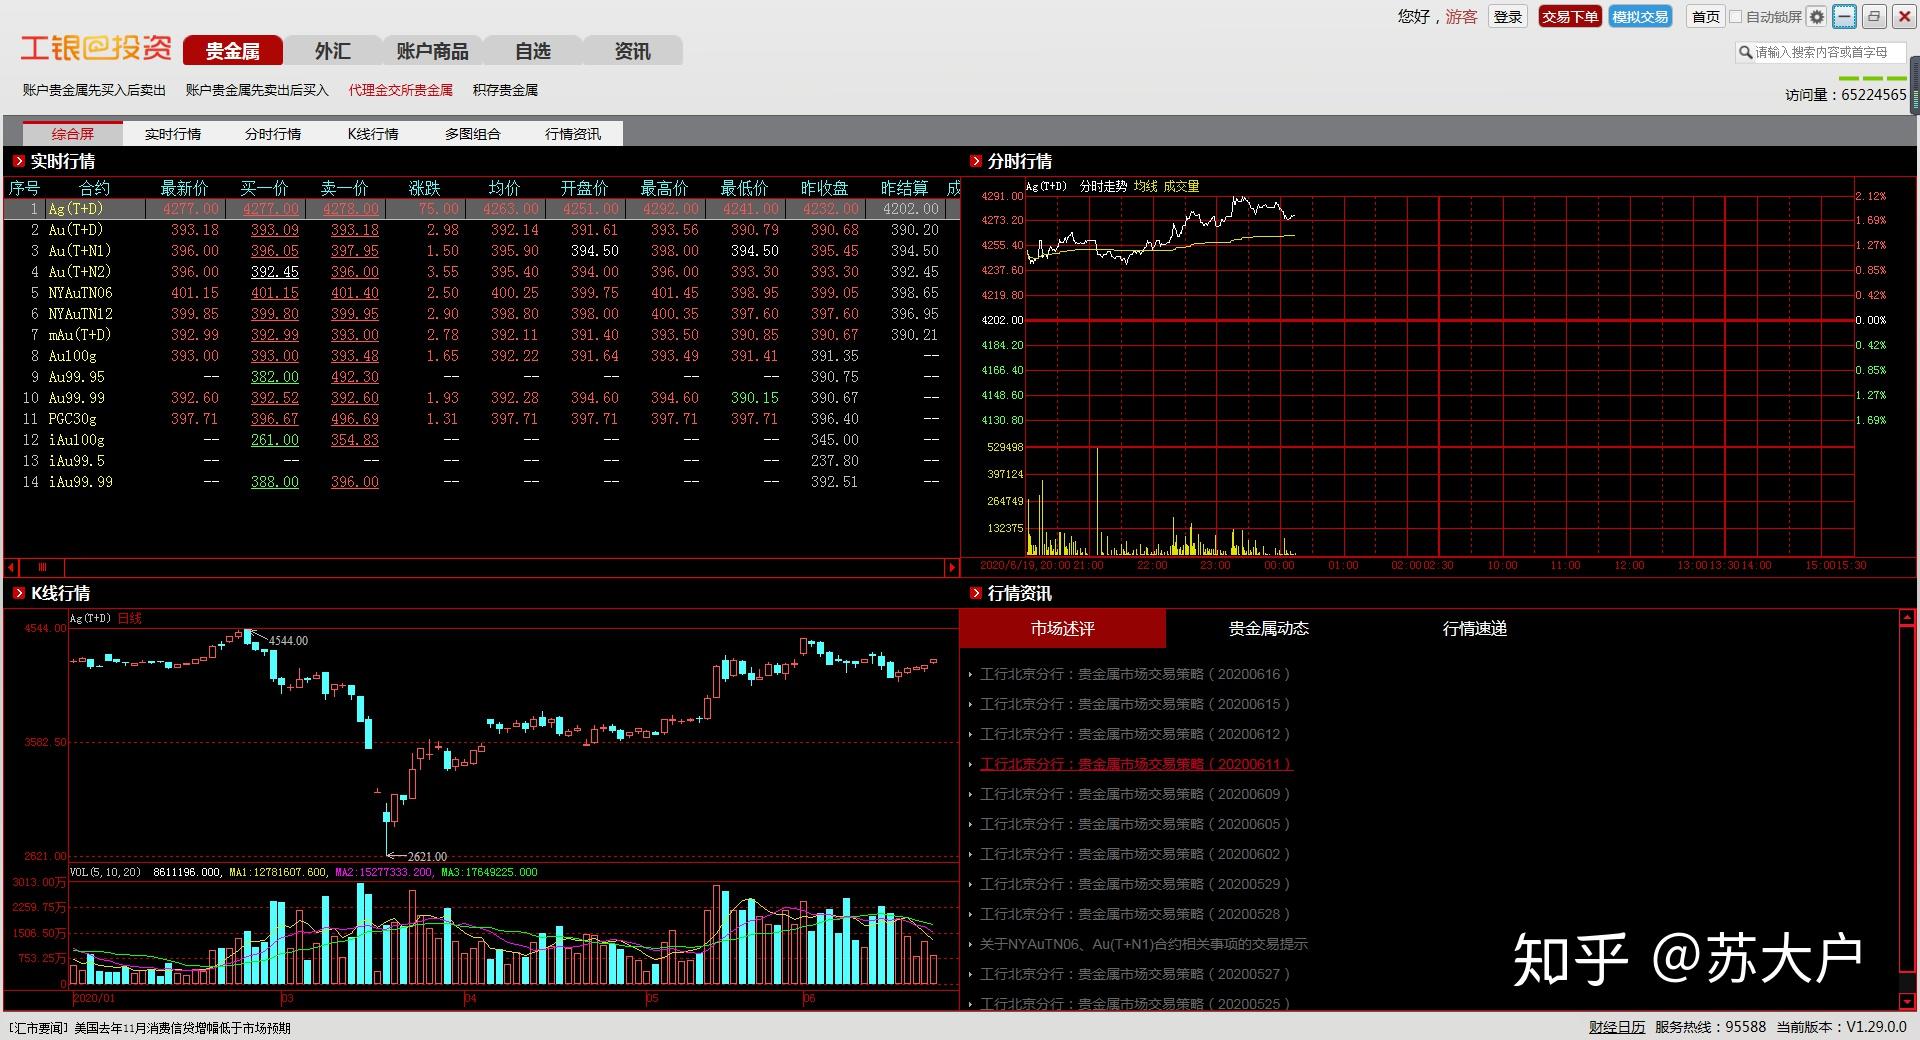The height and width of the screenshot is (1040, 1920).
Task: Click the table's left horizontal scroll arrow
Action: tap(11, 567)
